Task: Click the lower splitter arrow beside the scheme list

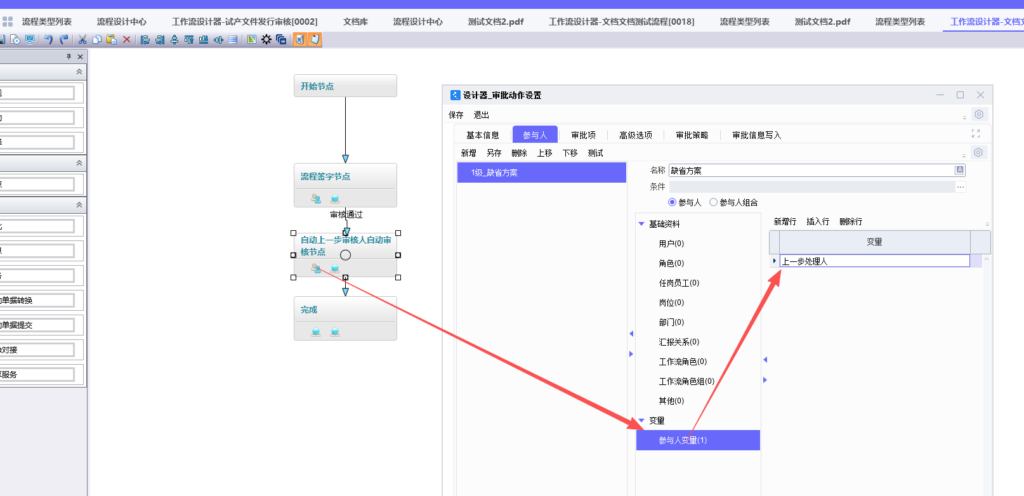Action: pyautogui.click(x=631, y=354)
